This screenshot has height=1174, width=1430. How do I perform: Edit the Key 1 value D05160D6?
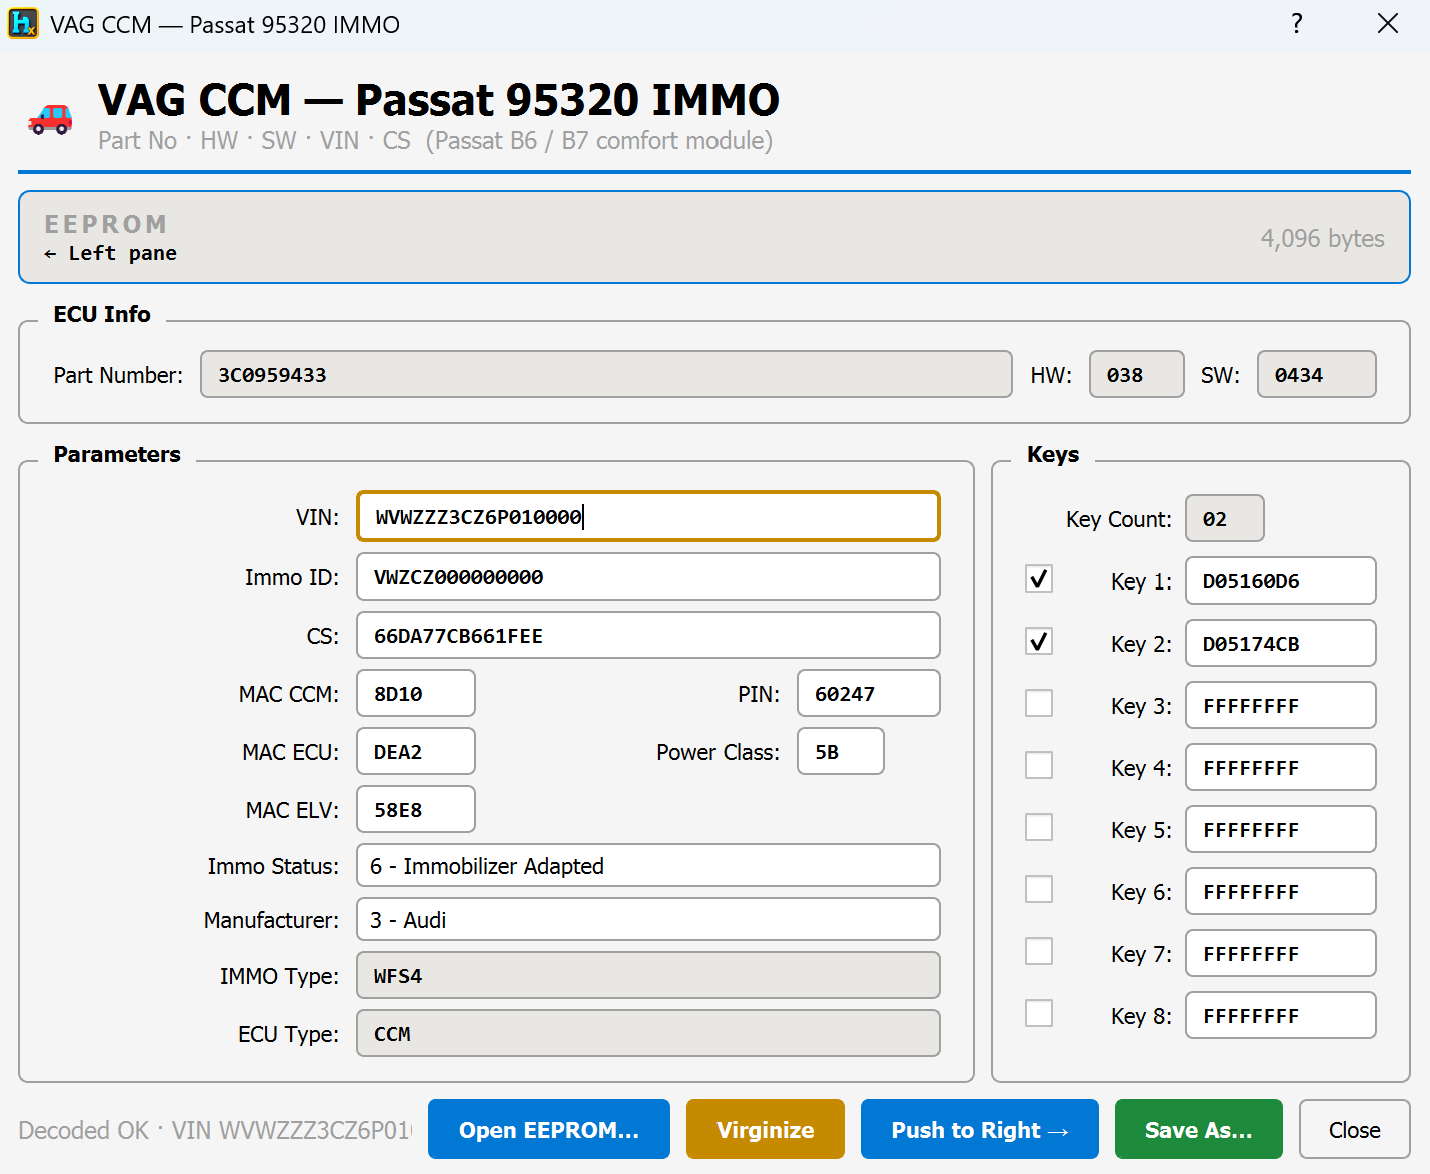pos(1281,580)
